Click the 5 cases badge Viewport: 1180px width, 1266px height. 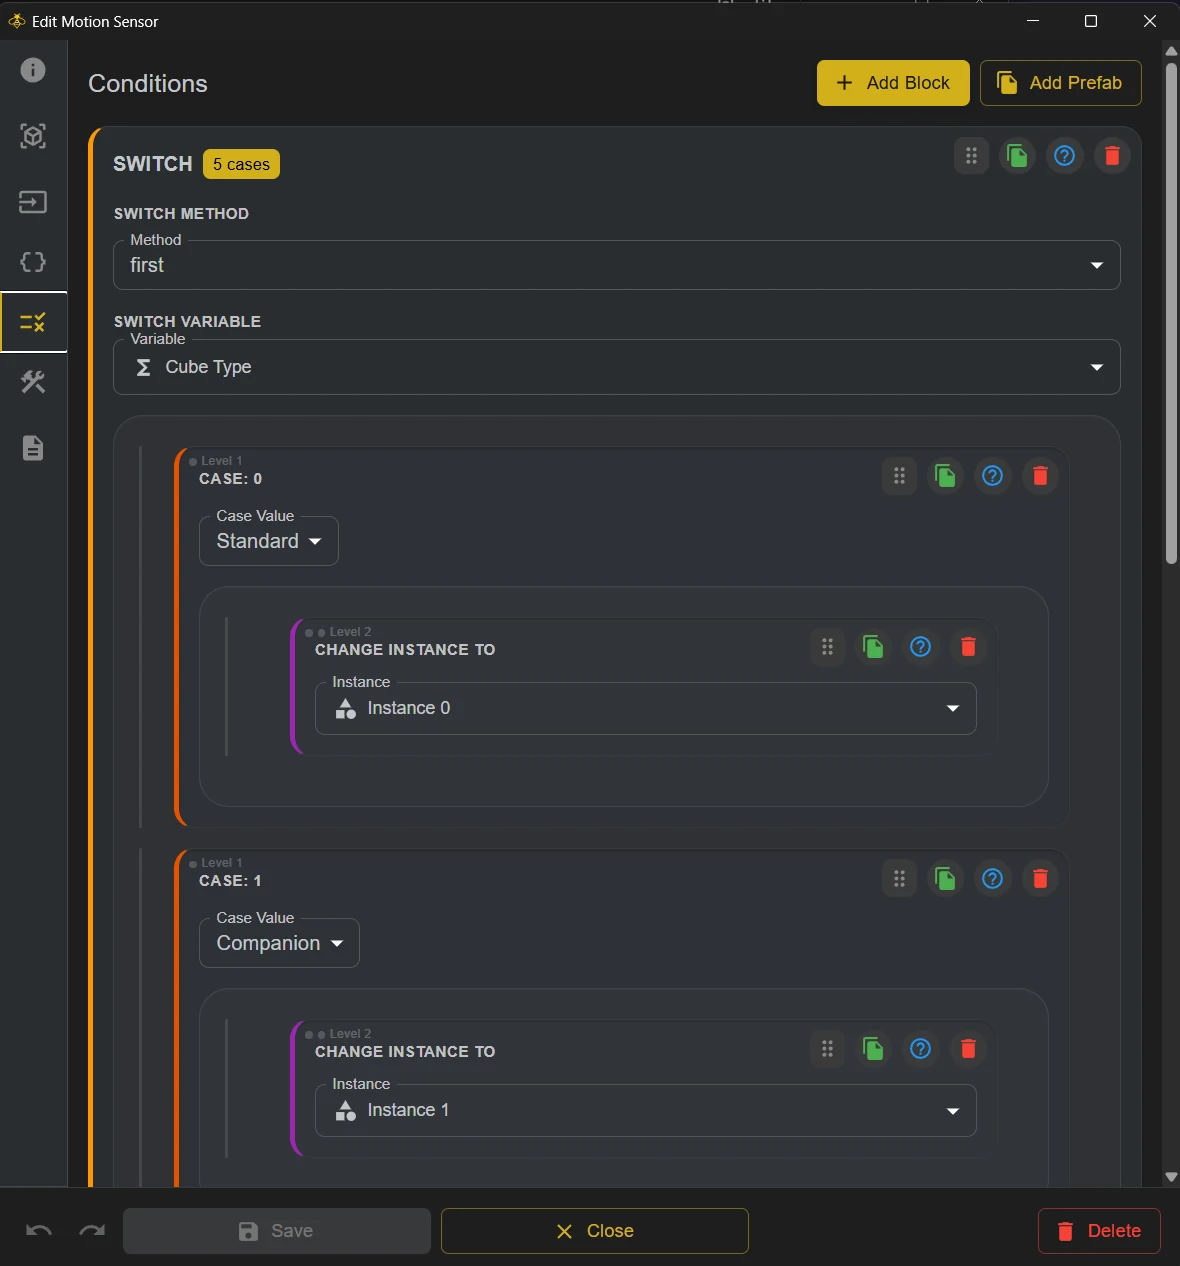[241, 164]
